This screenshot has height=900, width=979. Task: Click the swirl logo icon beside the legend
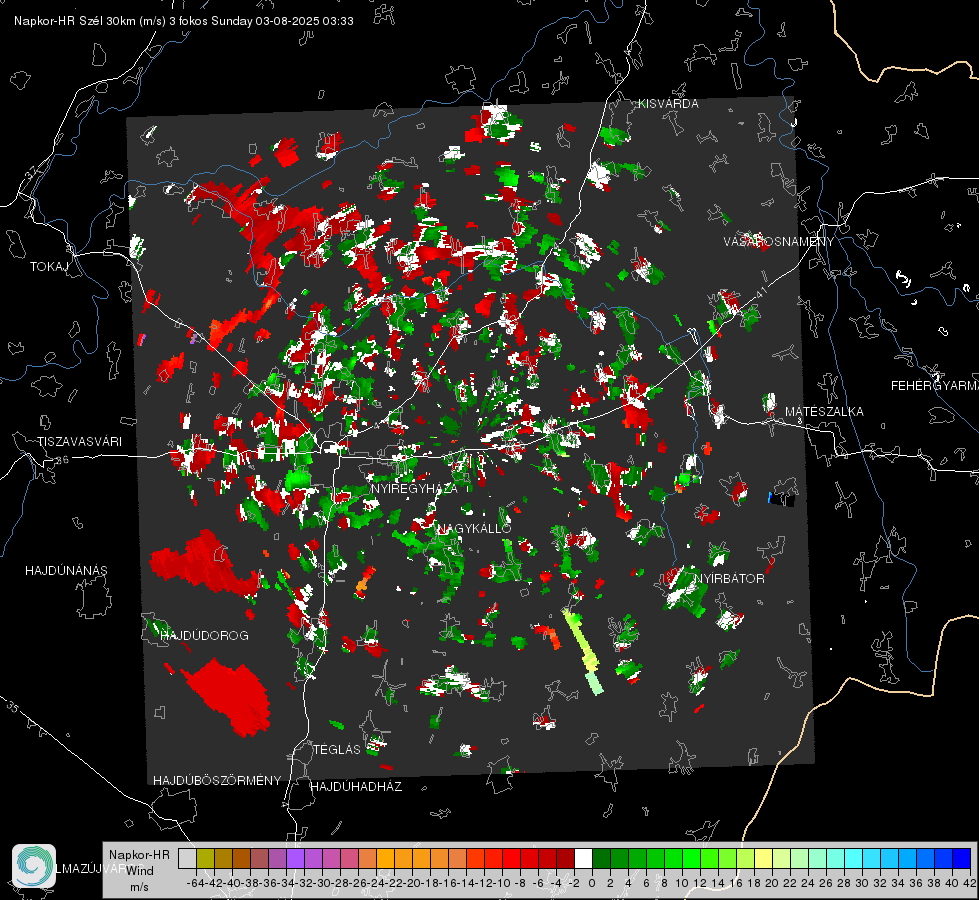34,866
